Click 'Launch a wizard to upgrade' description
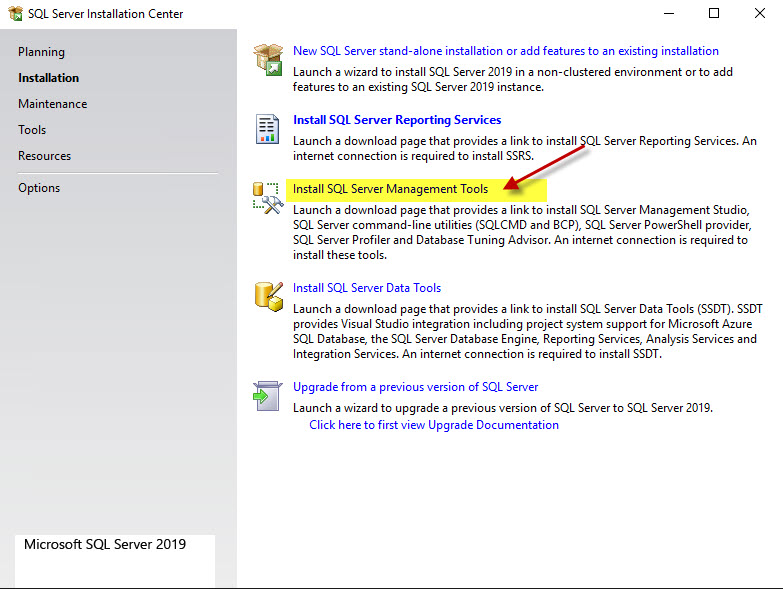Screen dimensions: 783x589 (x=503, y=408)
